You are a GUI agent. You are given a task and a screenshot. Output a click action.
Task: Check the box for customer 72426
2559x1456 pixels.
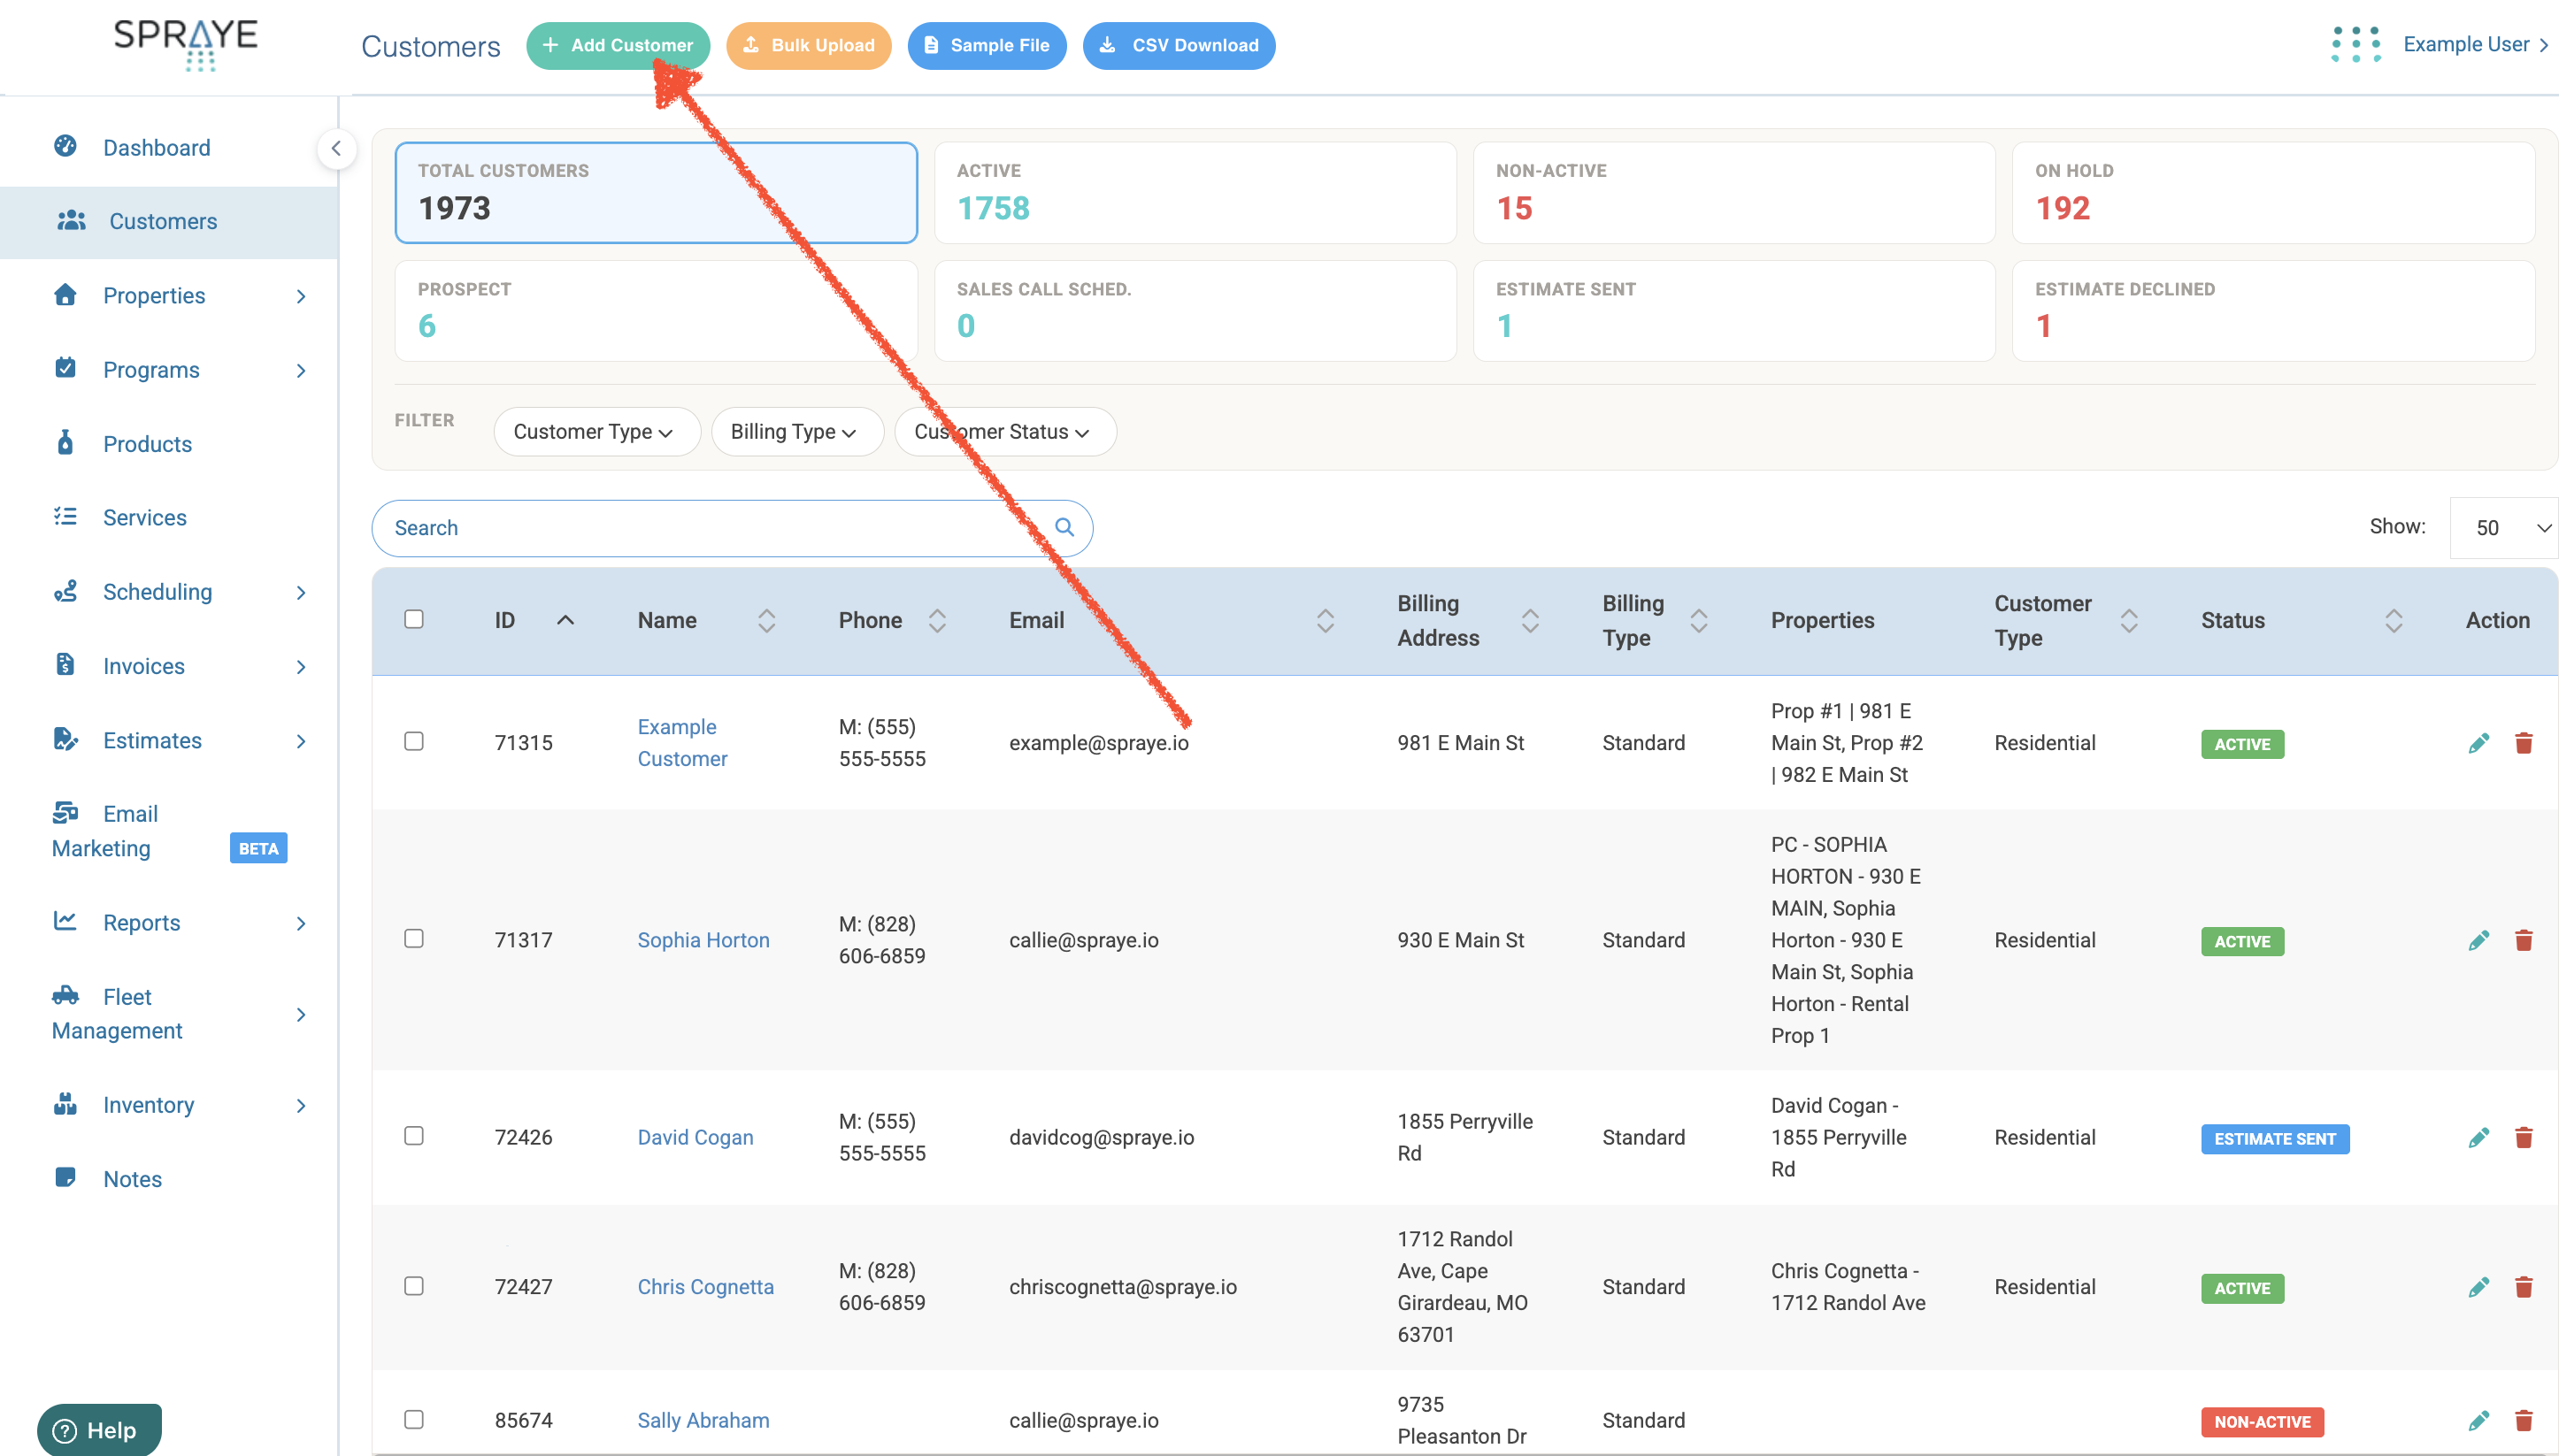[413, 1135]
